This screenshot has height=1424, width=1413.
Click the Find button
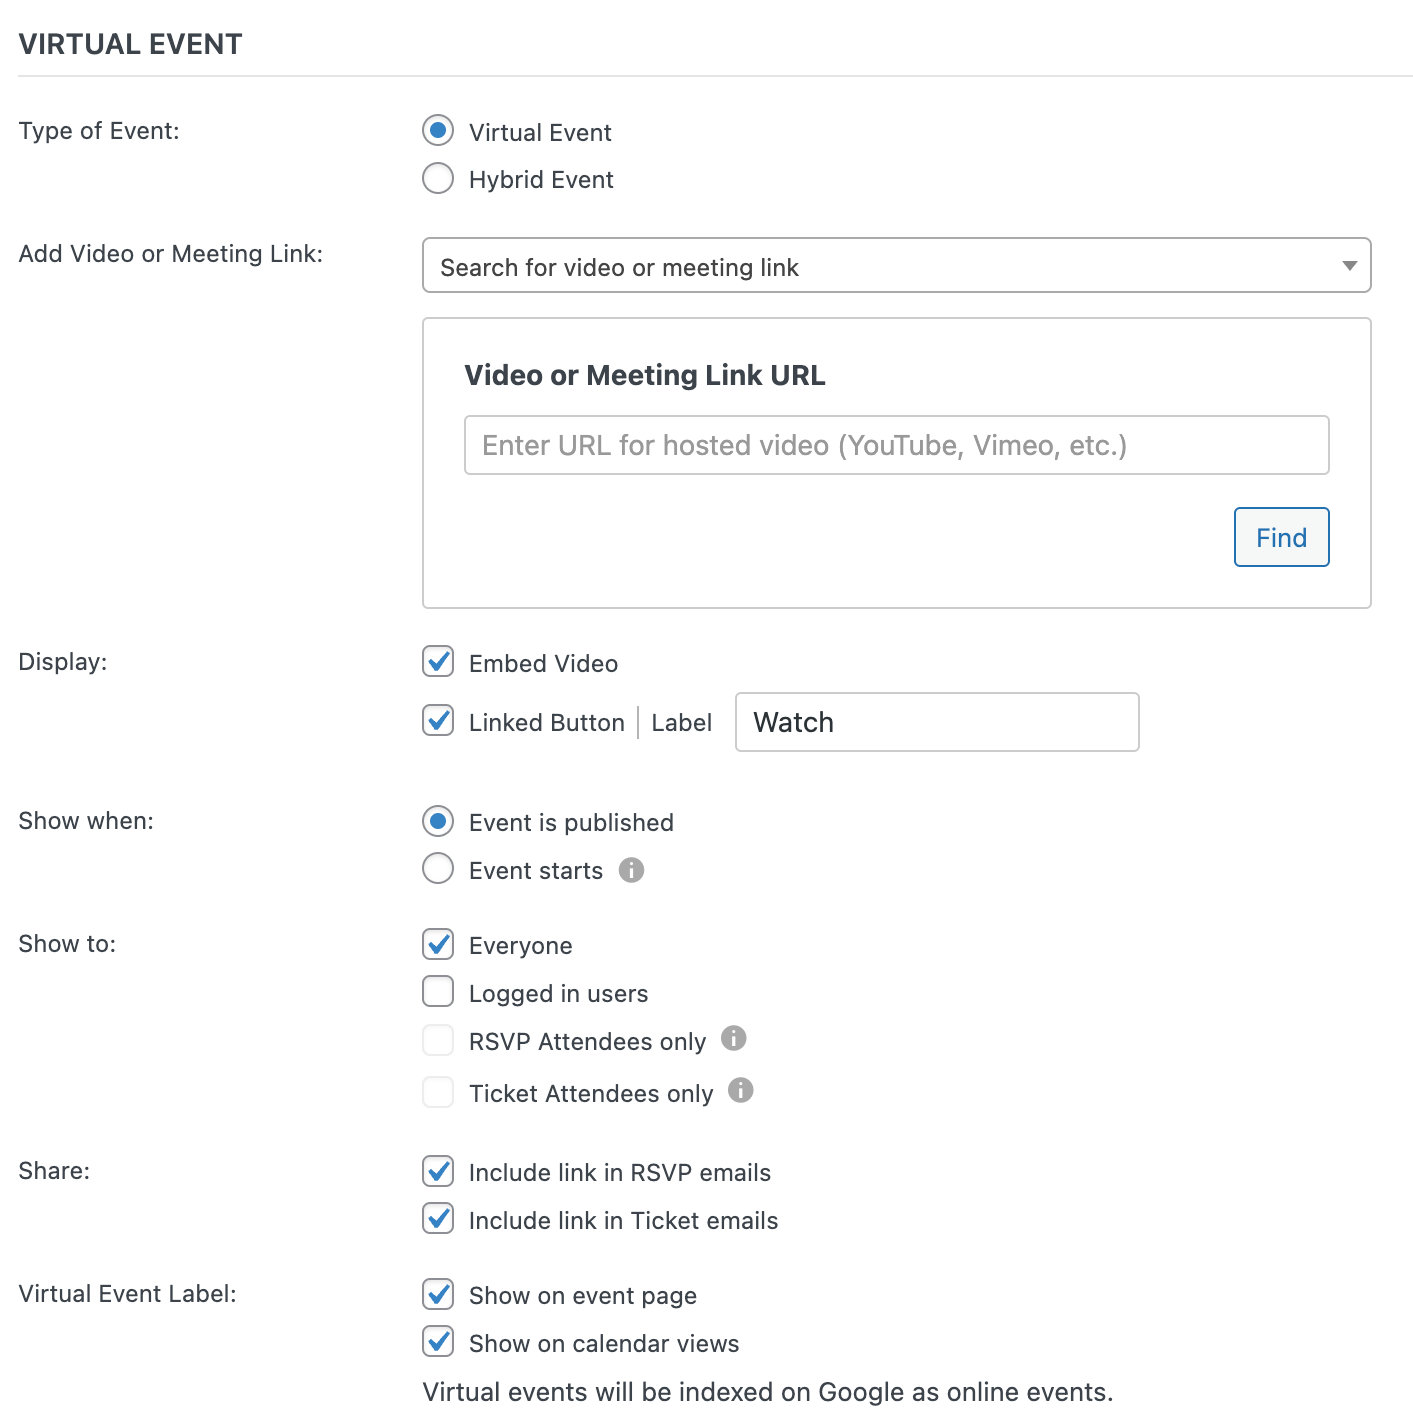click(x=1281, y=537)
